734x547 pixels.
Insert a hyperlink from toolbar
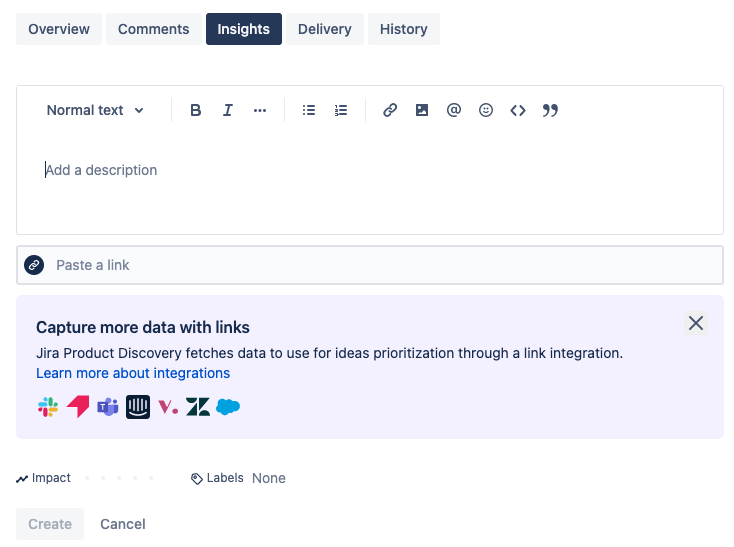point(390,110)
